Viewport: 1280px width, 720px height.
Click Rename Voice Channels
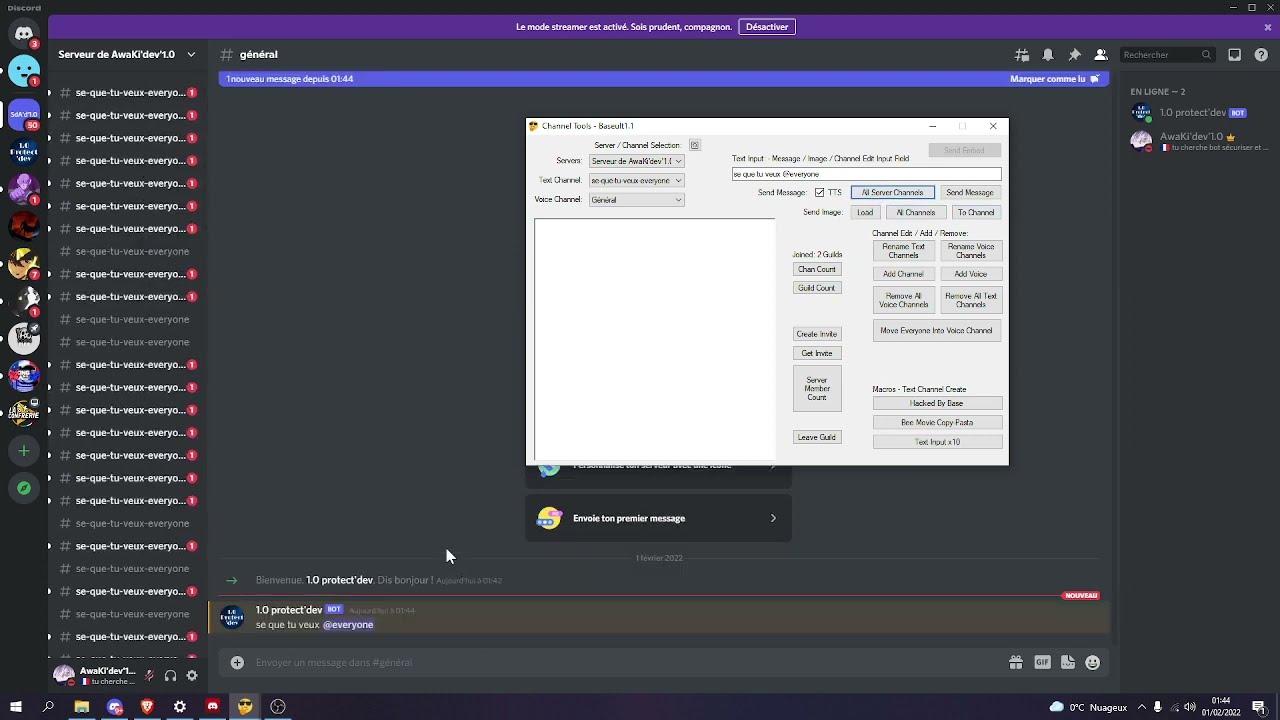971,250
